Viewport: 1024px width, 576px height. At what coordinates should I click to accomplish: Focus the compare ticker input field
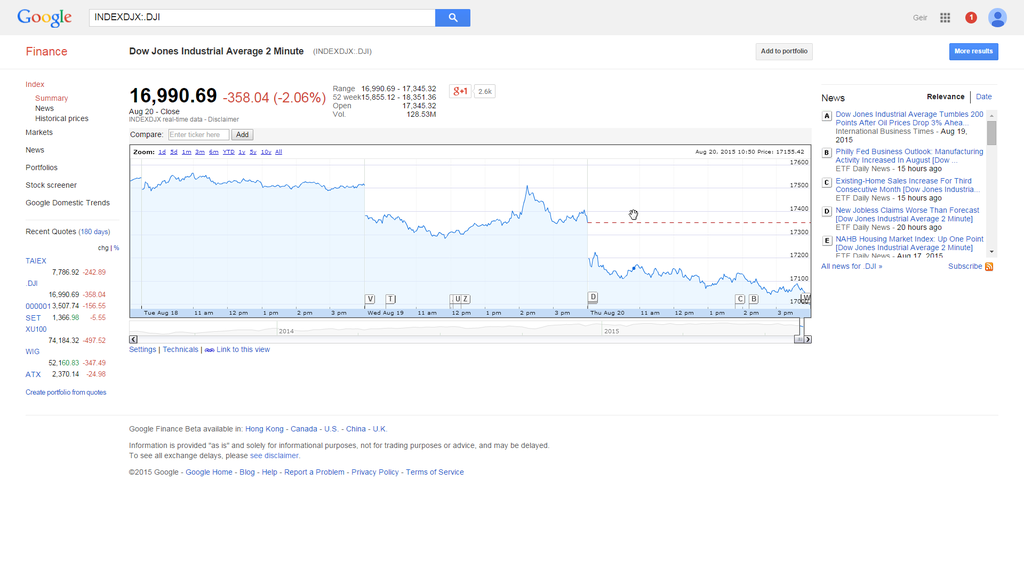[199, 135]
